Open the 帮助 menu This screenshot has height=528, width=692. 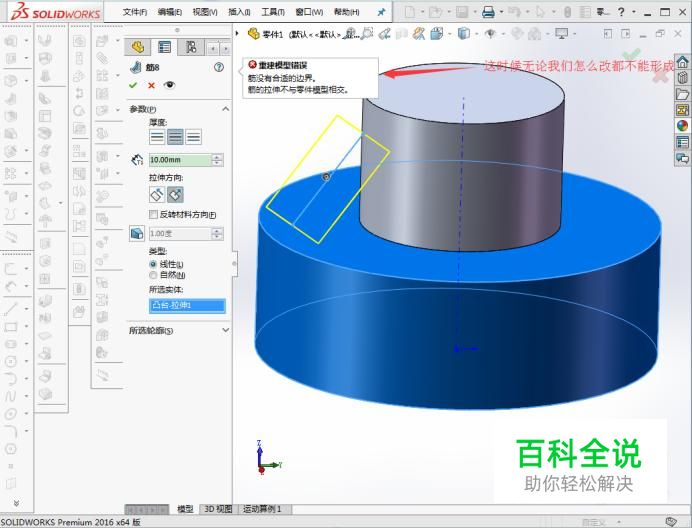coord(346,12)
